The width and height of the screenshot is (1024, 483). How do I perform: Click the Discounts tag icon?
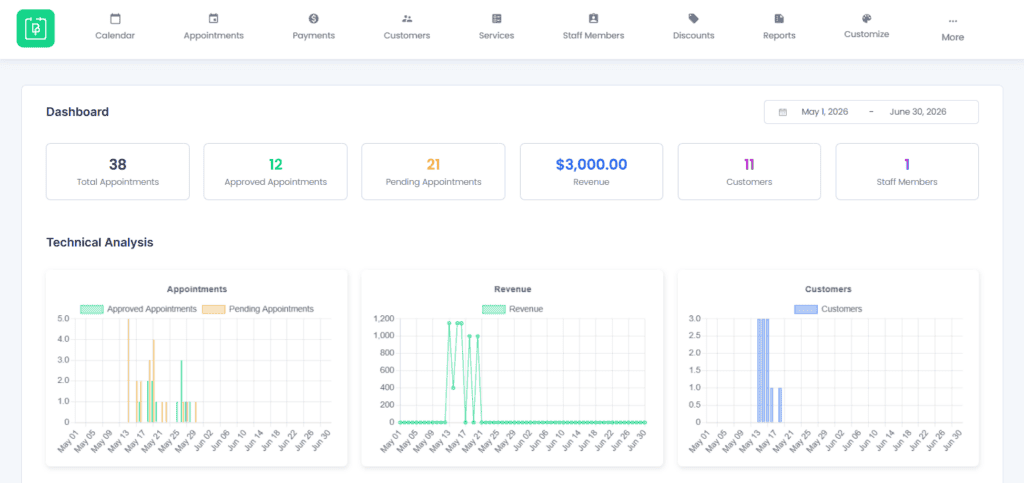pyautogui.click(x=694, y=18)
